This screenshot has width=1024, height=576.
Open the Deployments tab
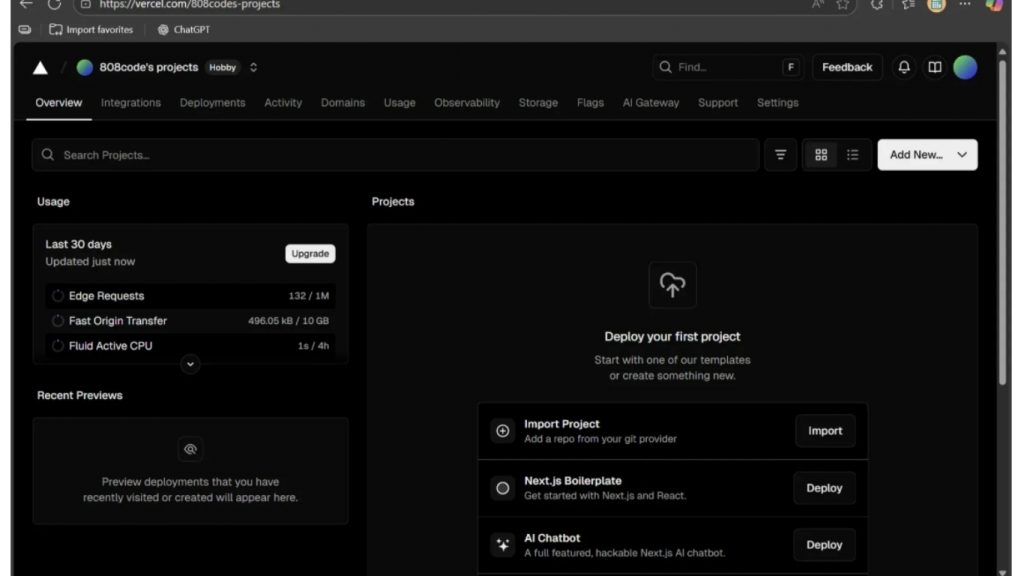pos(212,103)
